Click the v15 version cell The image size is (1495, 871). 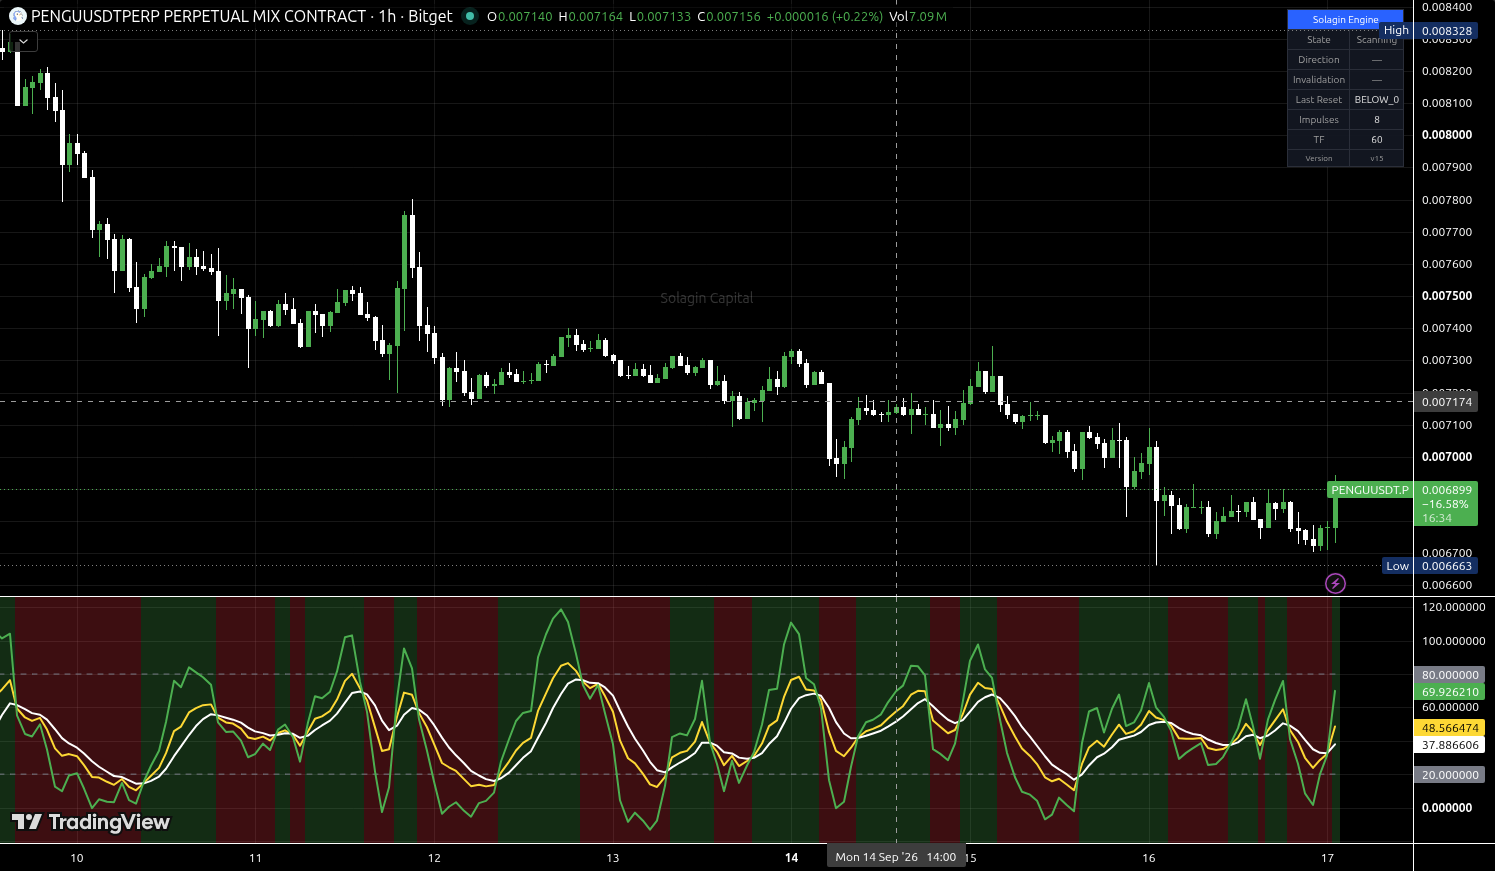[x=1377, y=158]
